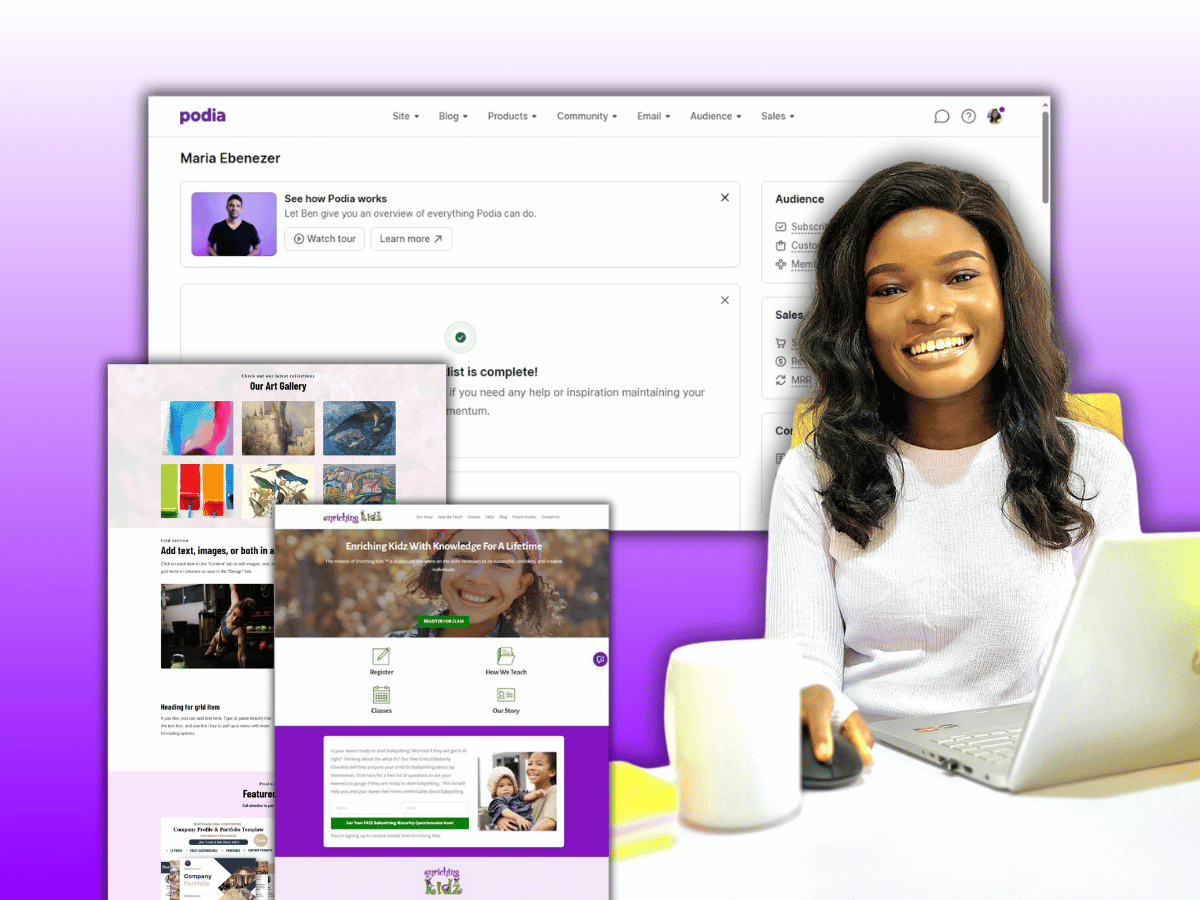This screenshot has width=1200, height=900.
Task: Expand the Site dropdown menu
Action: pos(406,116)
